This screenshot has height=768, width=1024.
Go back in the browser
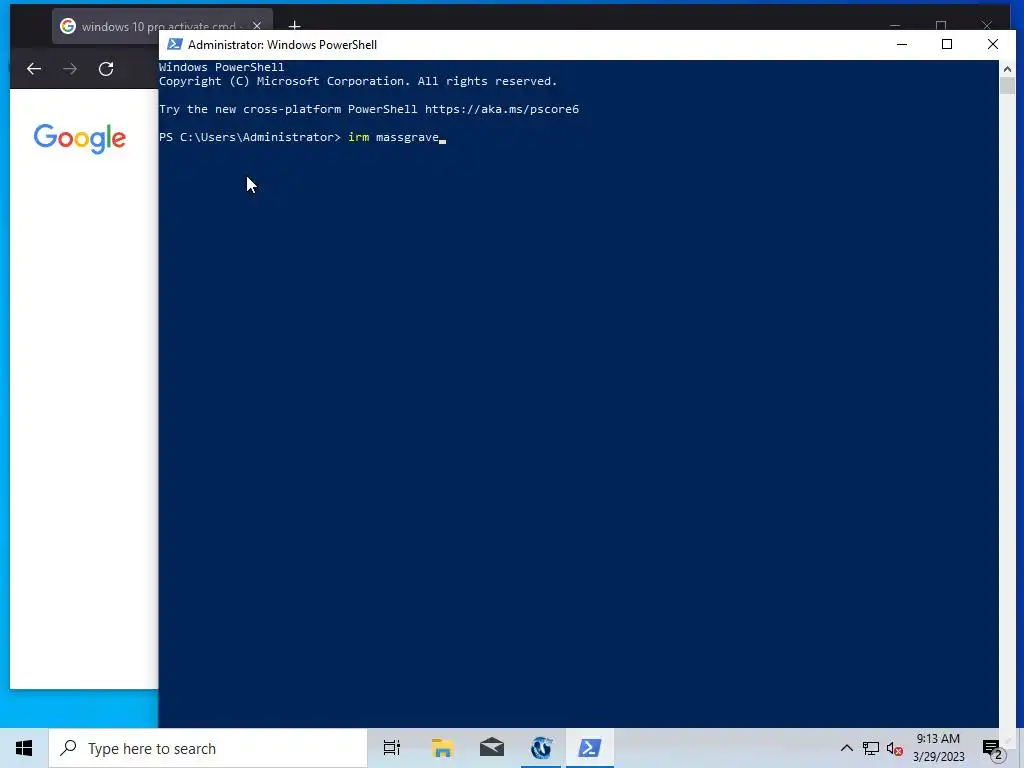[x=34, y=69]
